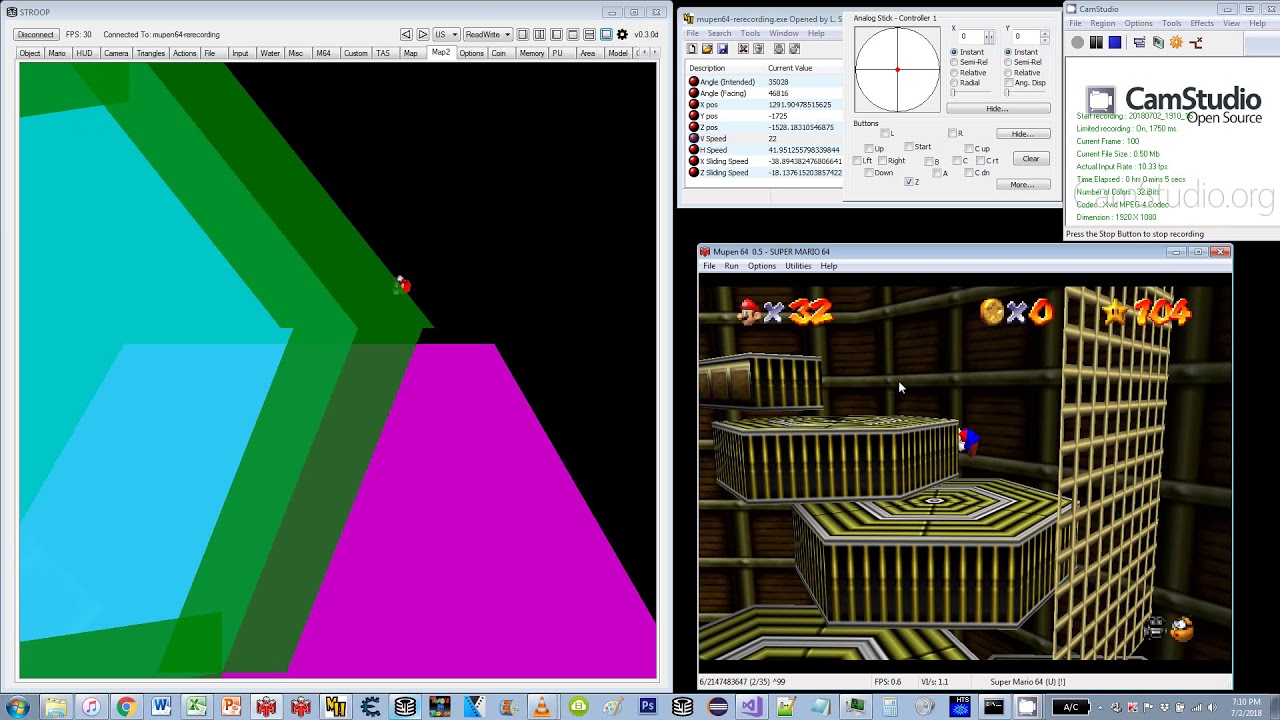Select Semi-Rel radio under Y

point(1009,62)
